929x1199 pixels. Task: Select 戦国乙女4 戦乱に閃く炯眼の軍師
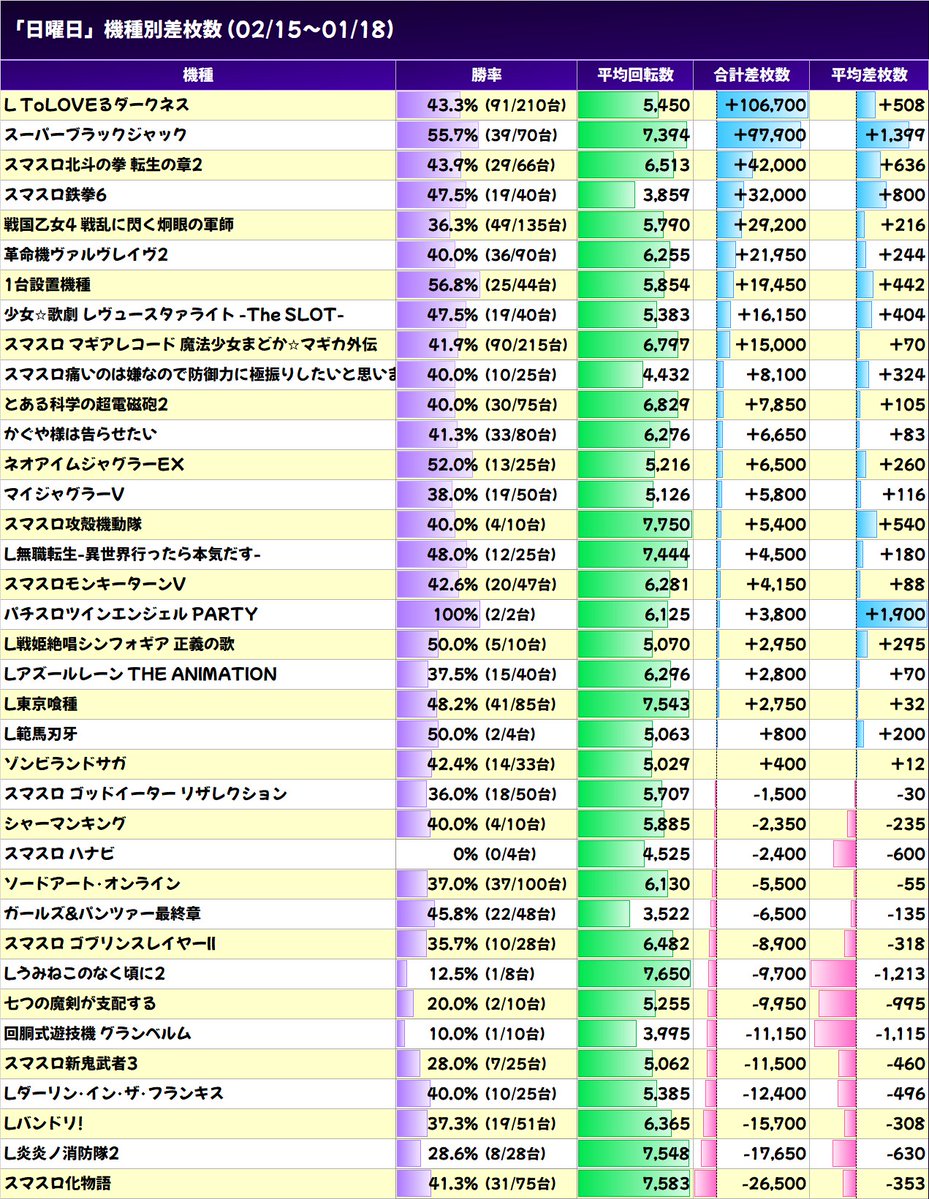[x=119, y=225]
